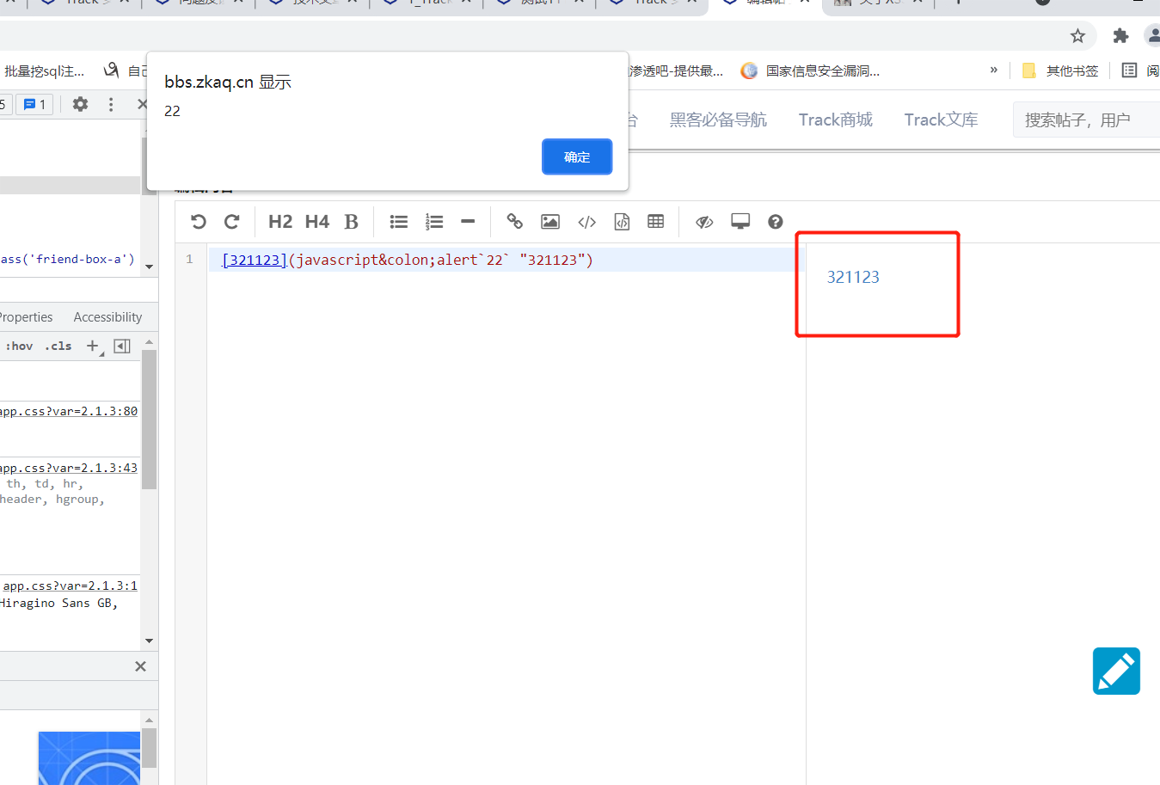Insert horizontal rule line

(x=468, y=222)
